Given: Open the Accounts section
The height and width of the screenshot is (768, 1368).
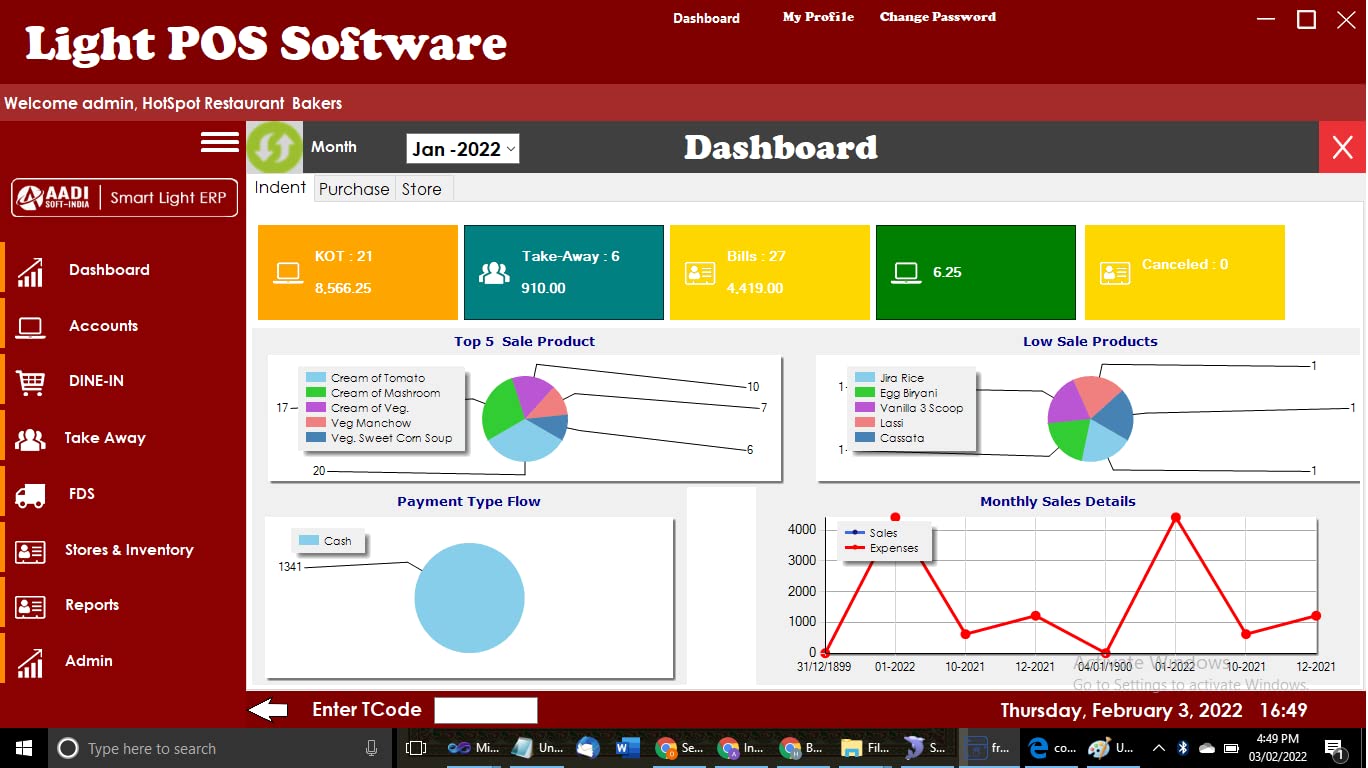Looking at the screenshot, I should tap(103, 326).
